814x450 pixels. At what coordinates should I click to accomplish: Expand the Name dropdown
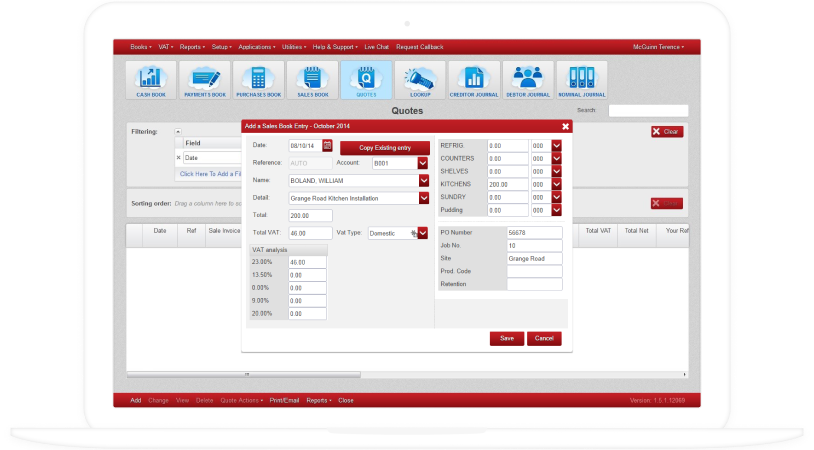(424, 181)
